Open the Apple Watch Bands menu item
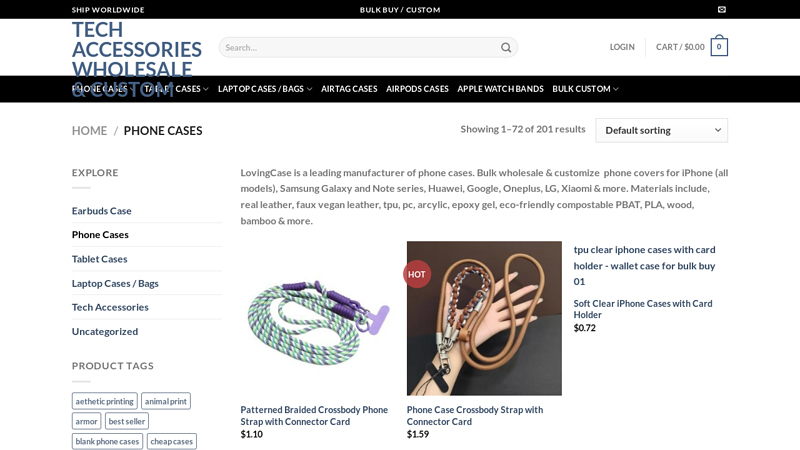The width and height of the screenshot is (800, 450). (500, 89)
